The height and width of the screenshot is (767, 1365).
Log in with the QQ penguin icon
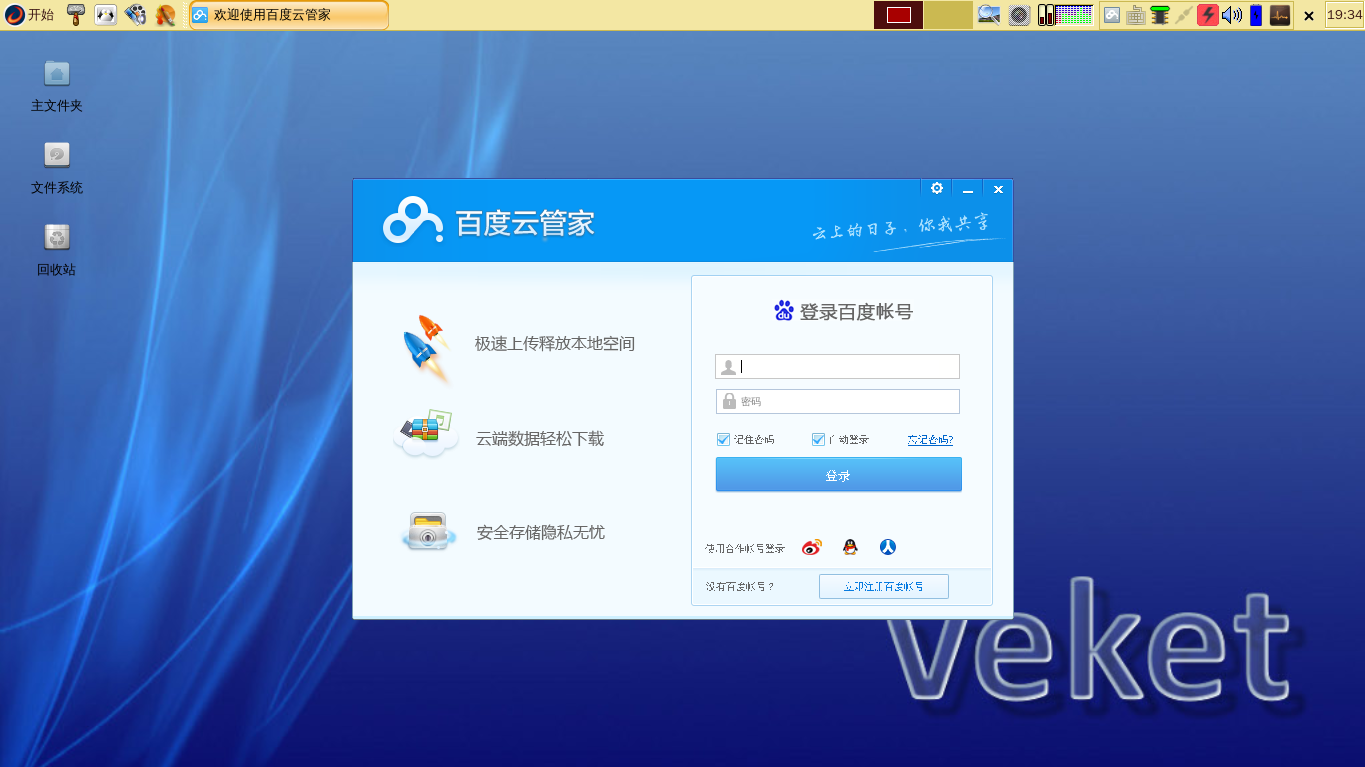848,547
